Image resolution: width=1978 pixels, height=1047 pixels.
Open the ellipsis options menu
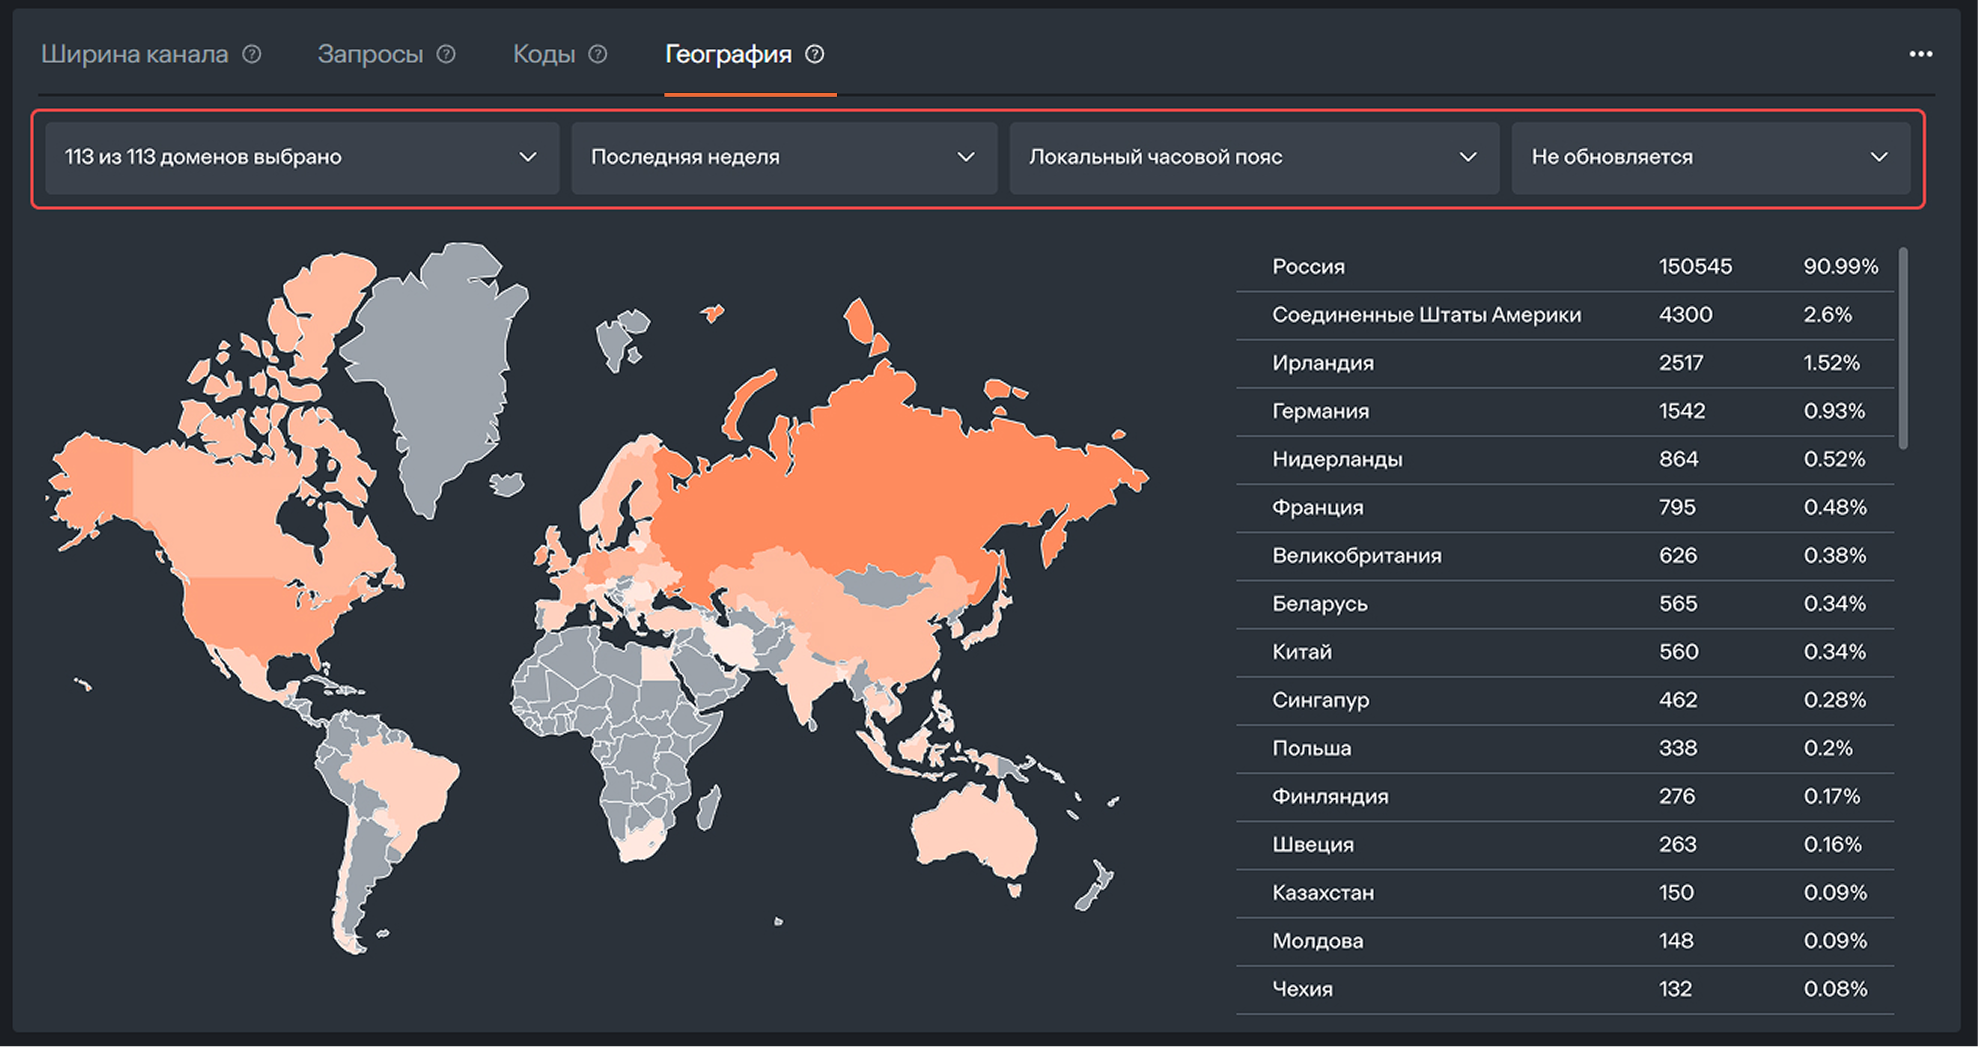[1922, 54]
